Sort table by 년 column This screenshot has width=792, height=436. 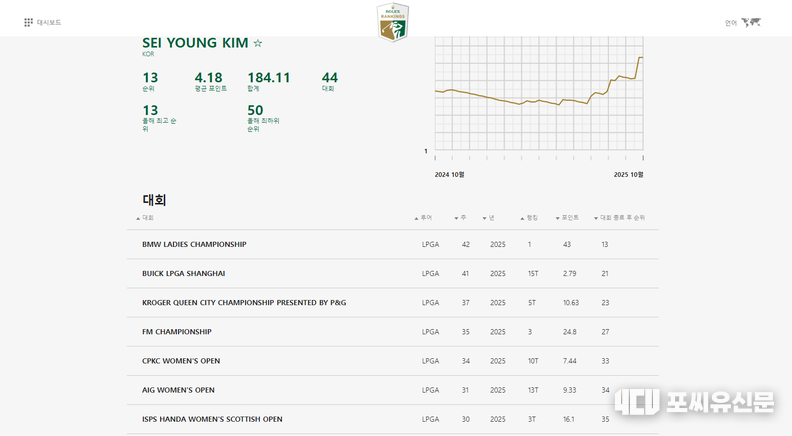pyautogui.click(x=490, y=218)
